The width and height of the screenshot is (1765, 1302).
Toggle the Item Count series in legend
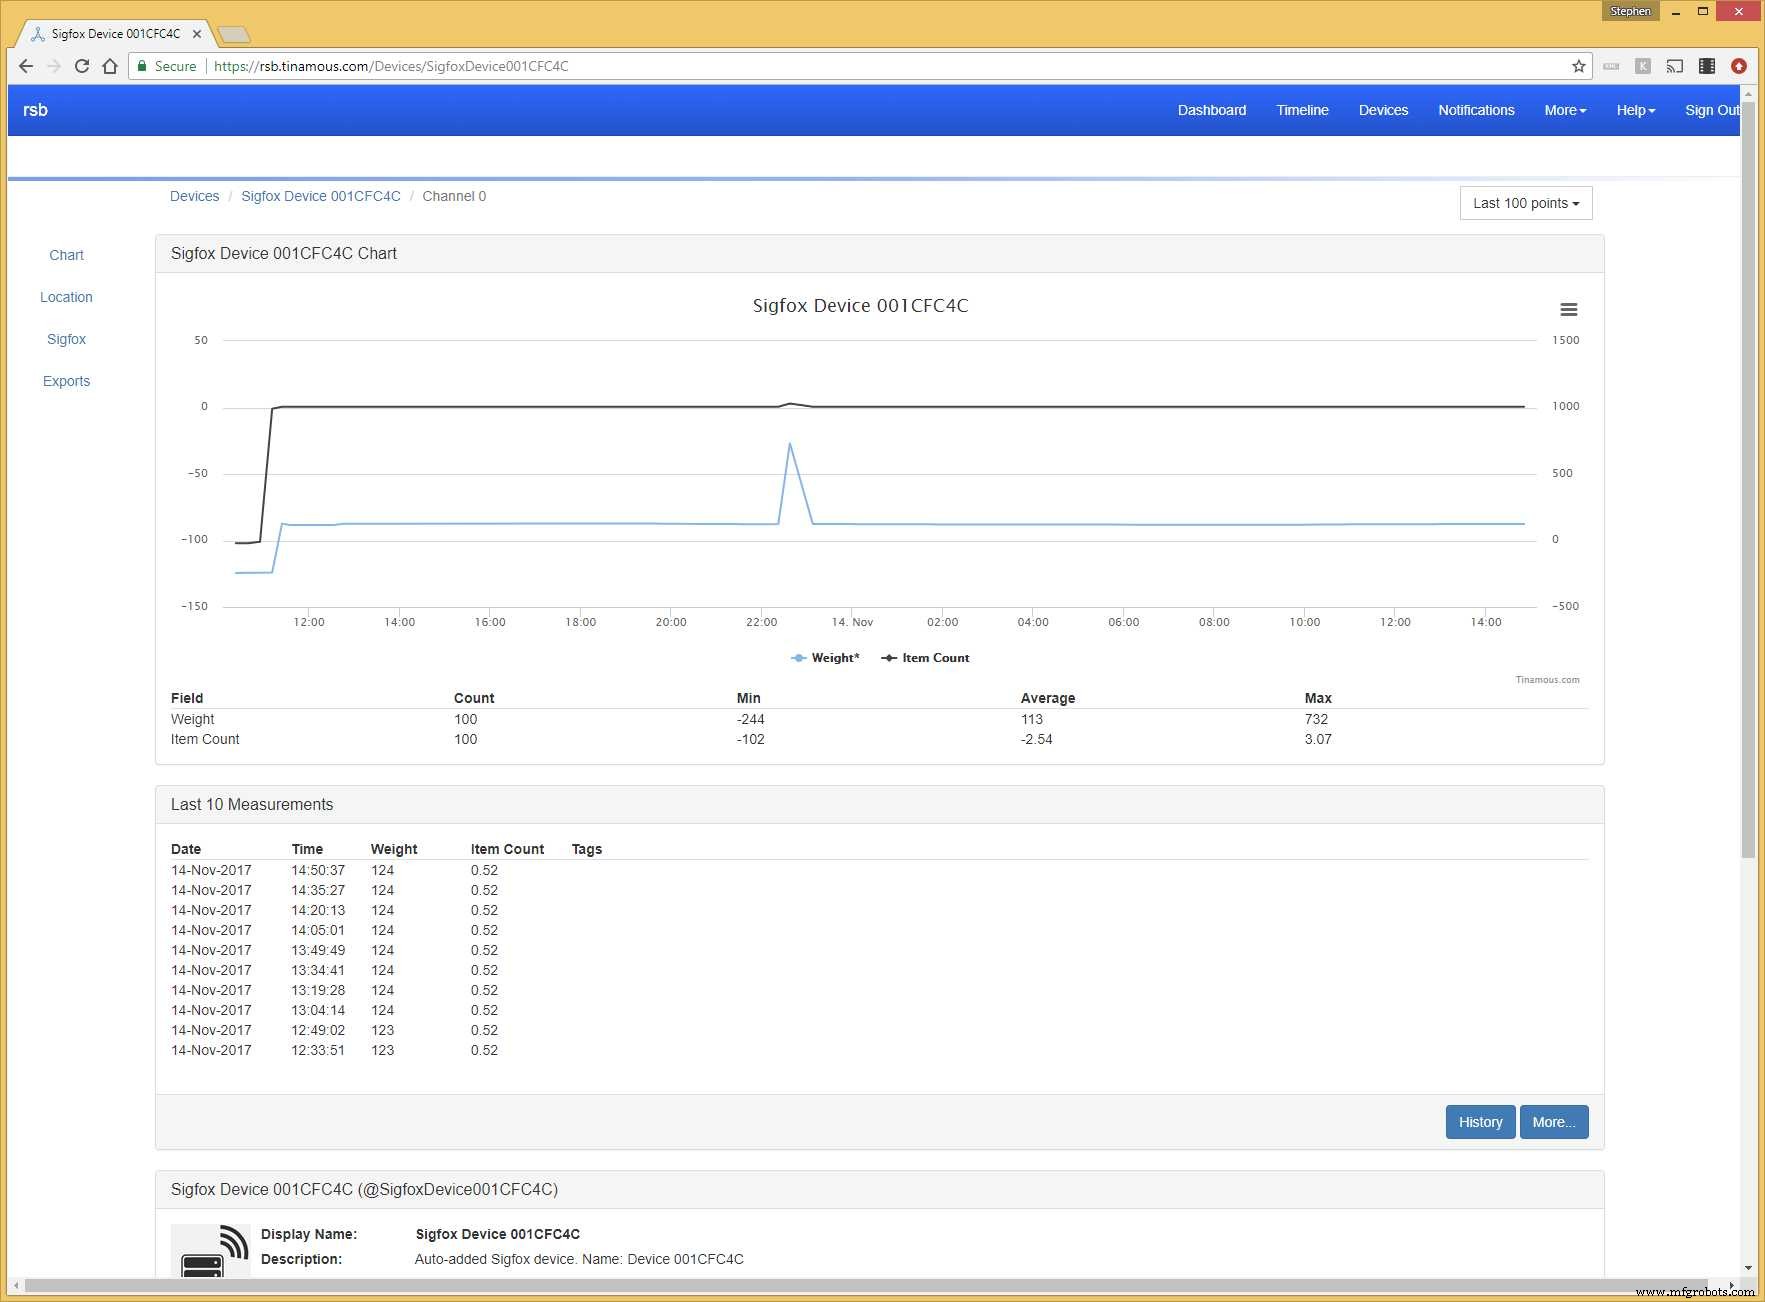tap(926, 658)
